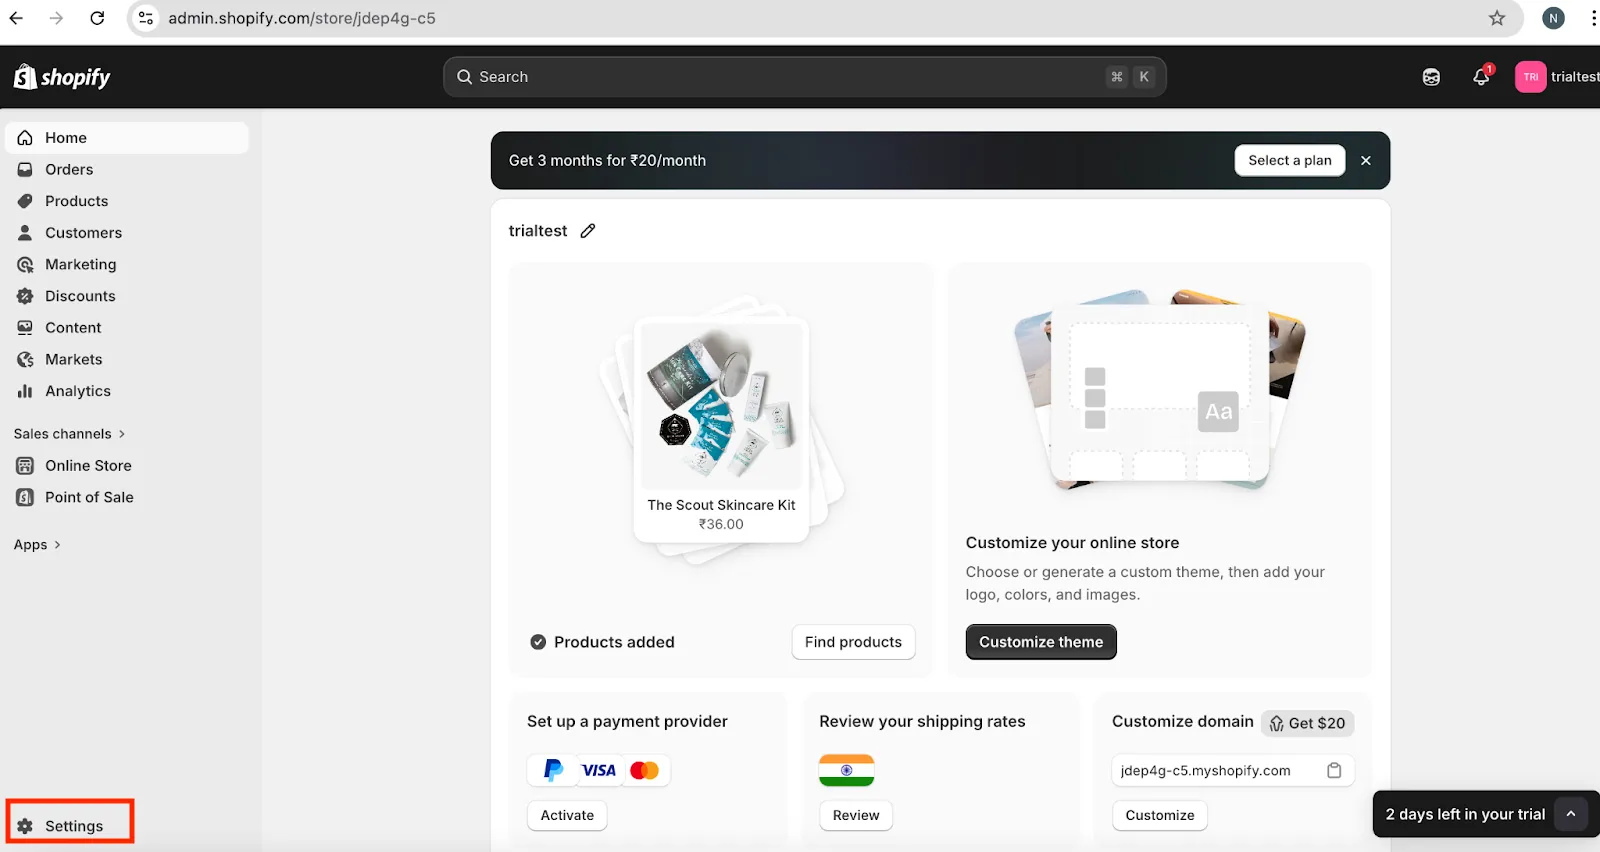Go to Analytics
Image resolution: width=1600 pixels, height=852 pixels.
127,391
